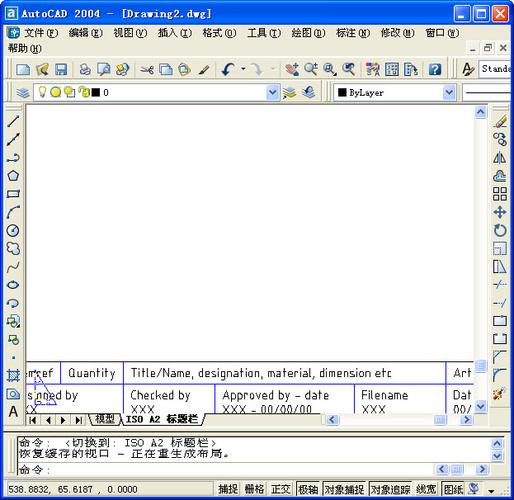Select the Revision Cloud tool
This screenshot has height=500, width=514.
click(13, 248)
